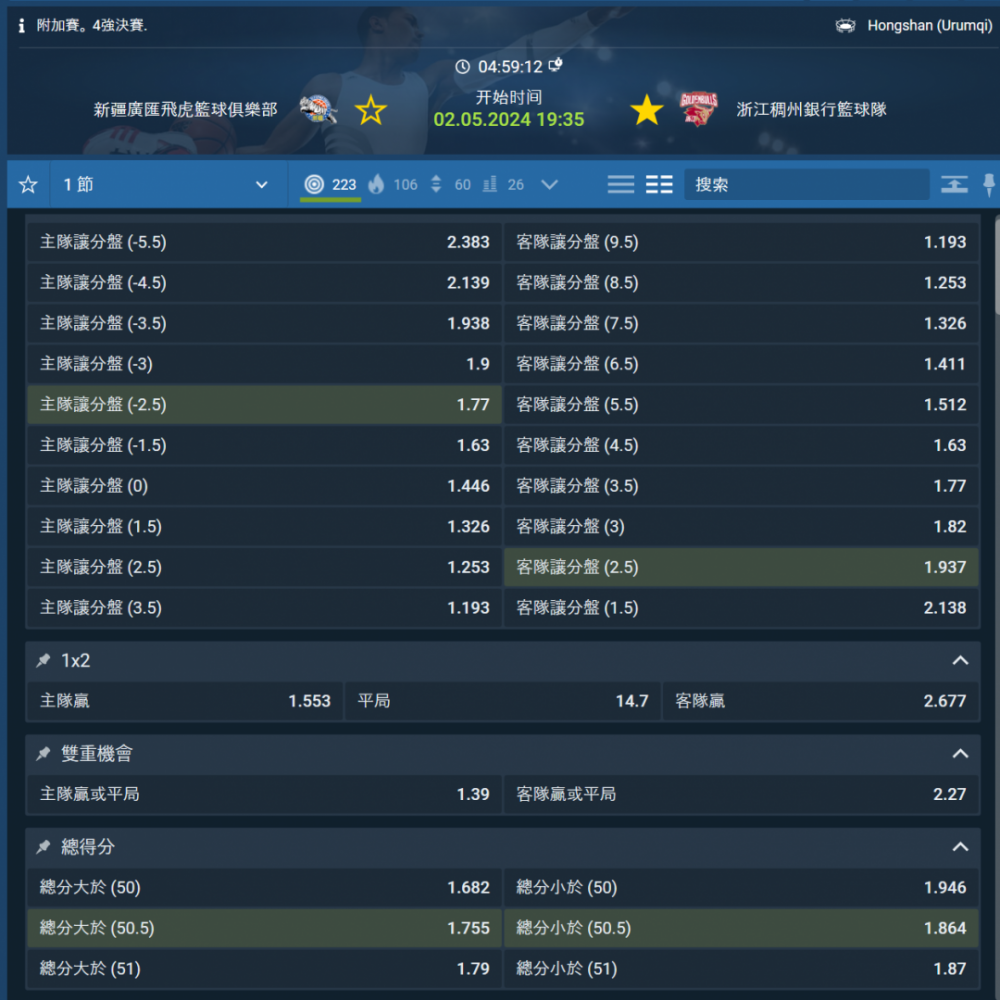1000x1000 pixels.
Task: Select the up-down arrows tab showing 60
Action: coord(451,185)
